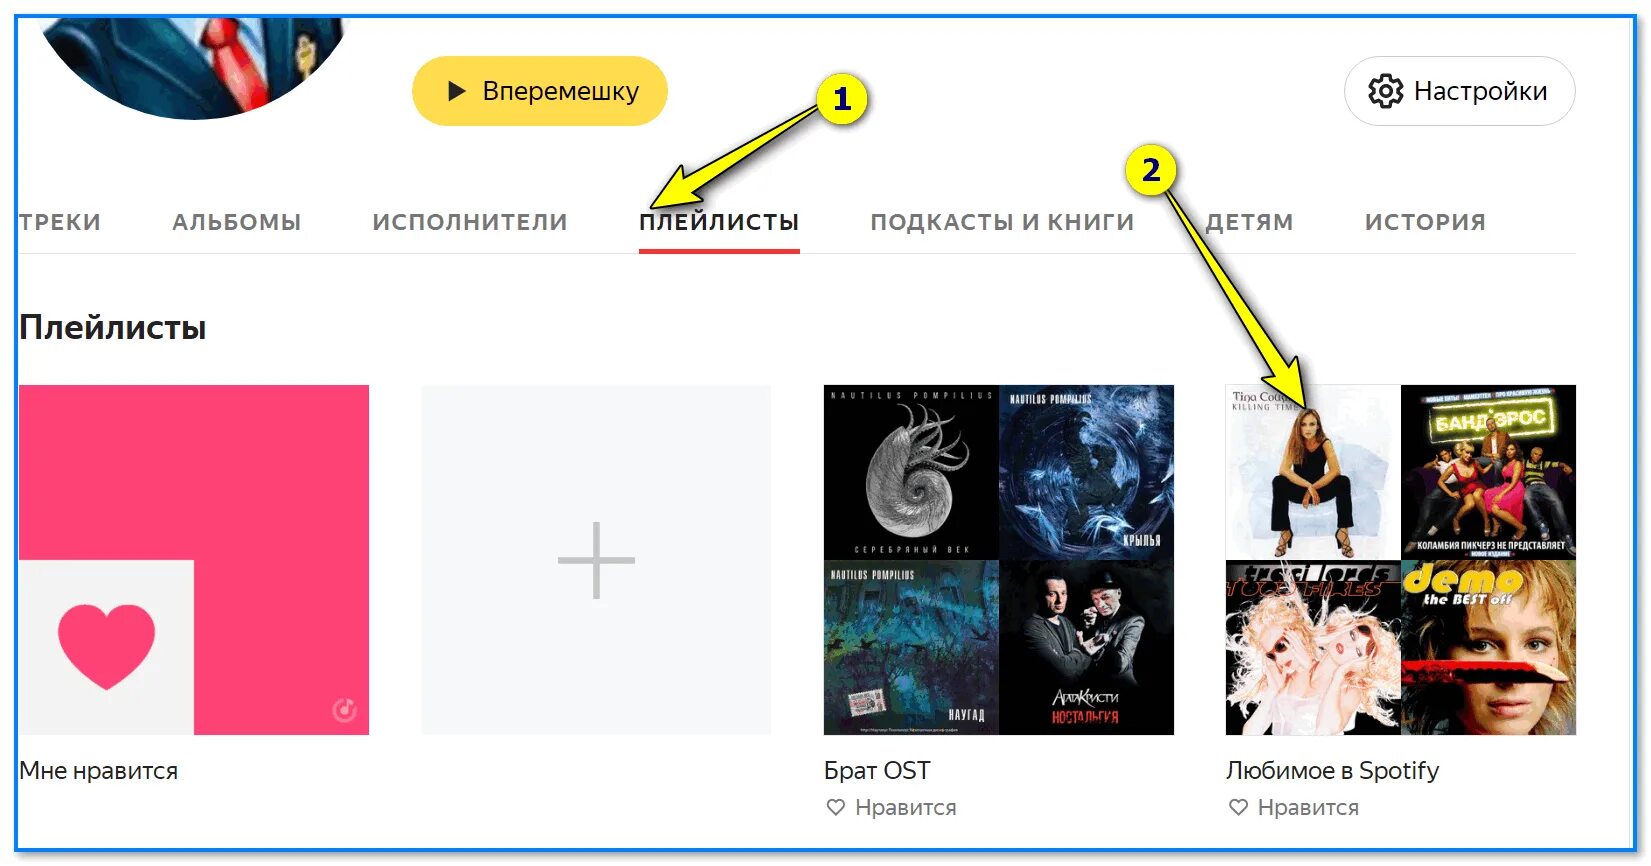Open the Мне нравится playlist title
The image size is (1651, 866).
99,771
